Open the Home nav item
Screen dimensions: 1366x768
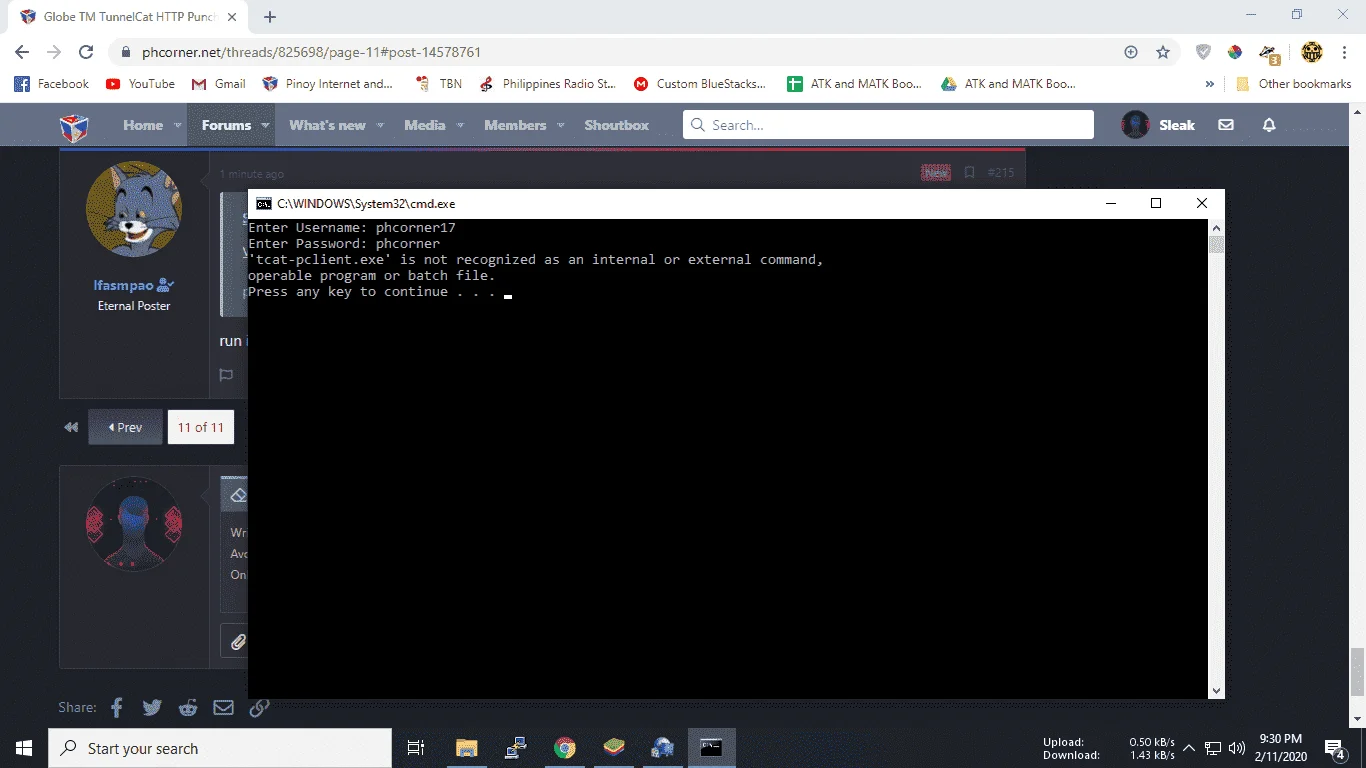[143, 125]
